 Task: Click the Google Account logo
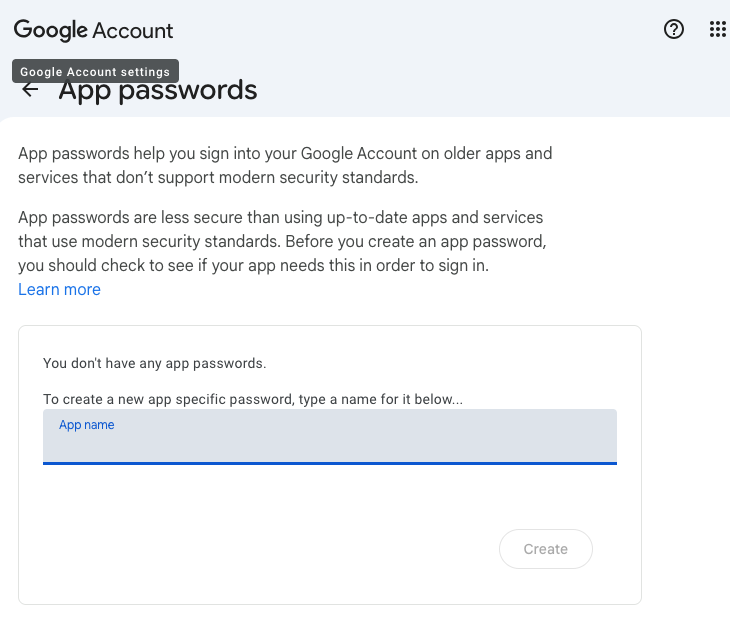pos(93,30)
